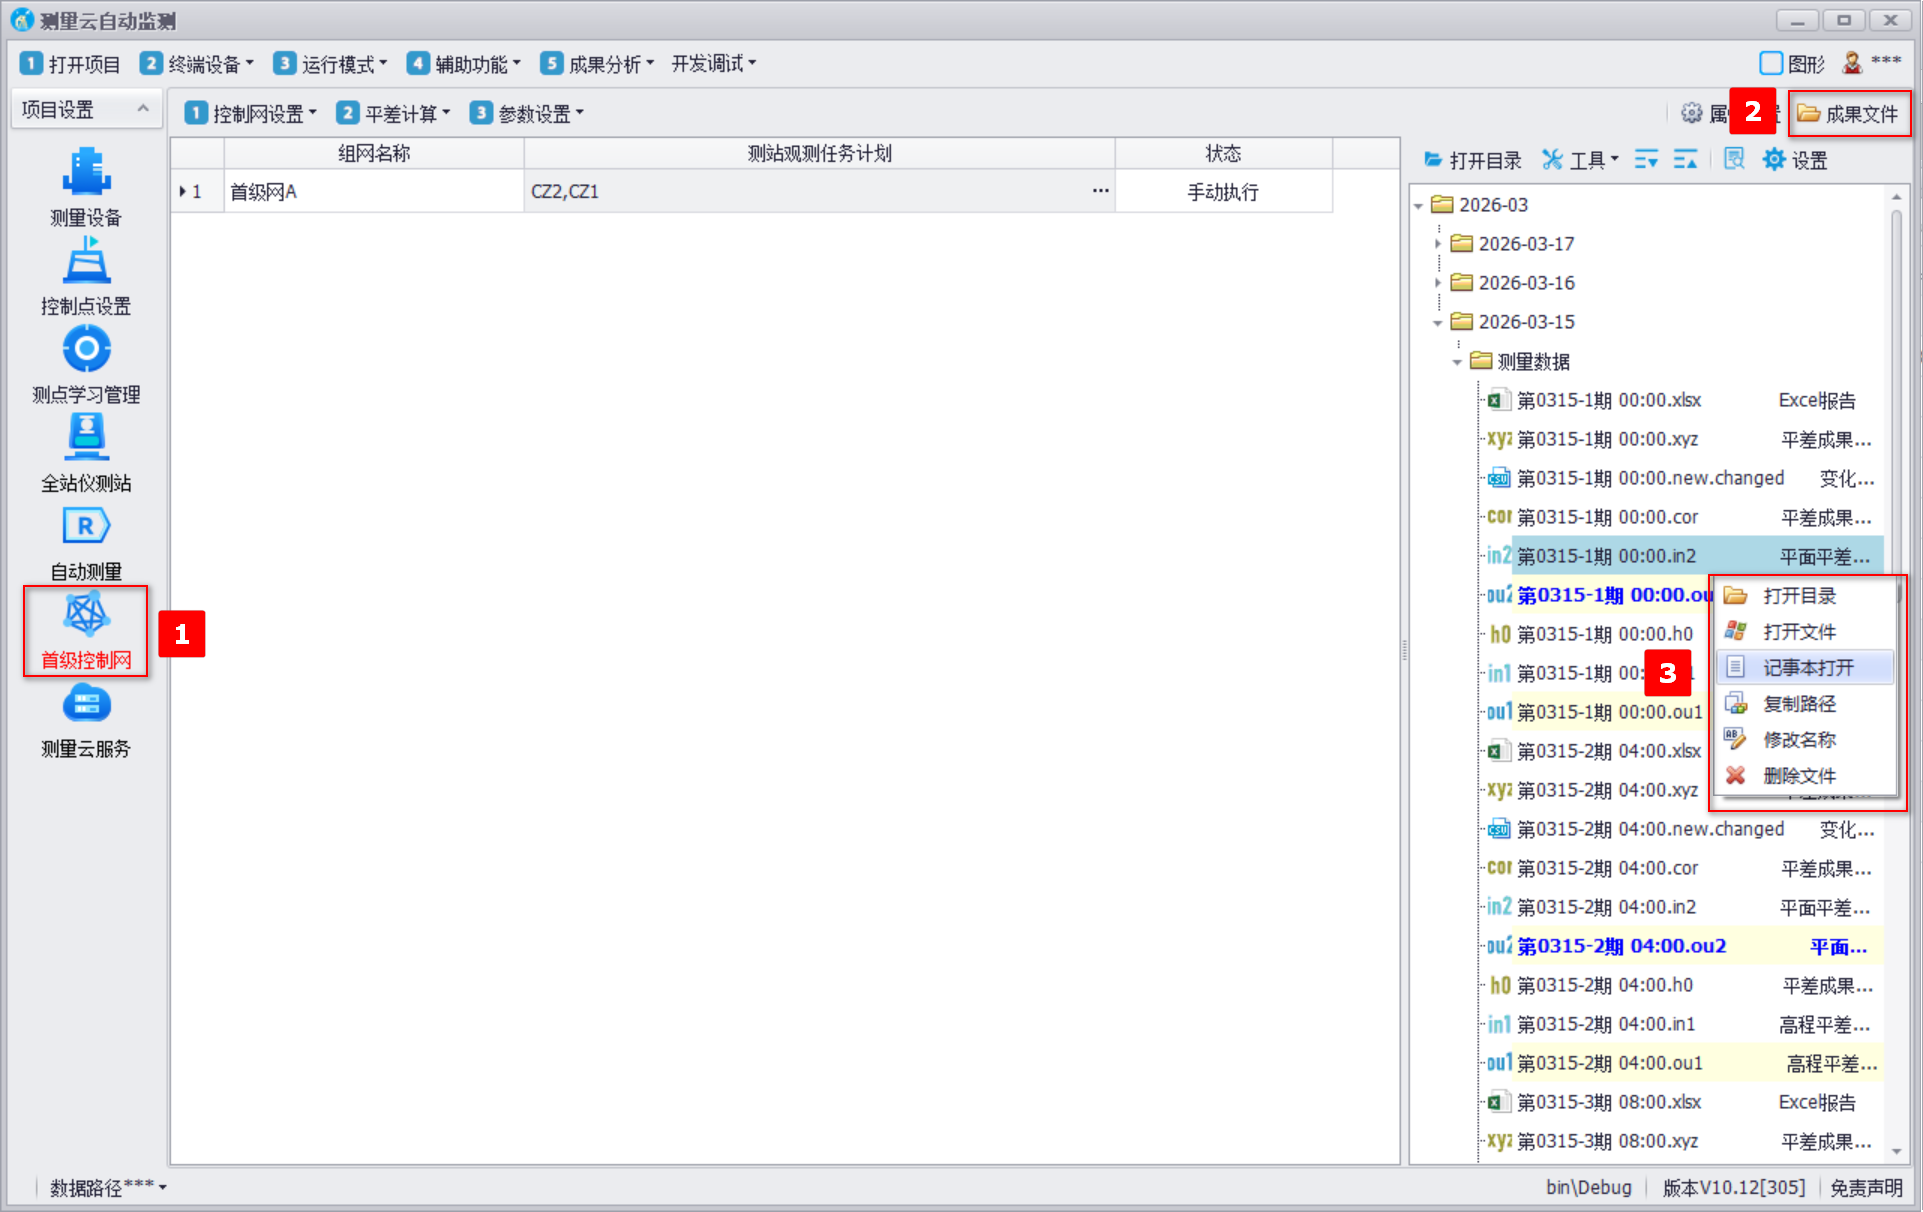Image resolution: width=1923 pixels, height=1212 pixels.
Task: Click the ellipsis button in CZ2,CZ1 cell
Action: point(1100,191)
